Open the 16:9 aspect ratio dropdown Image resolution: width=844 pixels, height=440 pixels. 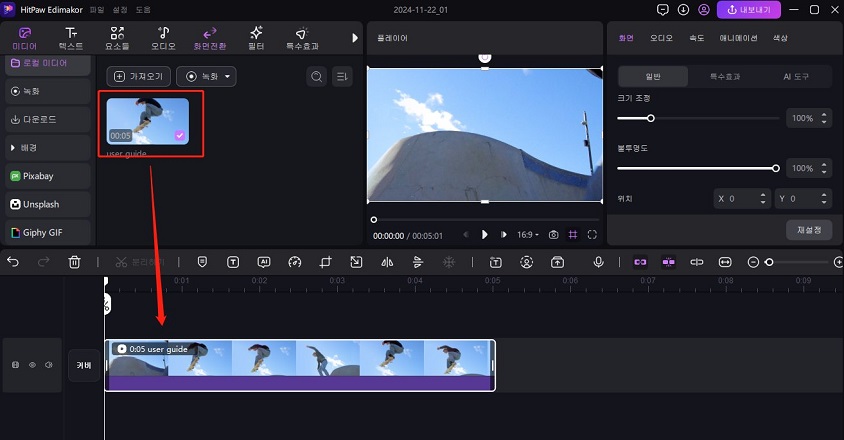(528, 235)
